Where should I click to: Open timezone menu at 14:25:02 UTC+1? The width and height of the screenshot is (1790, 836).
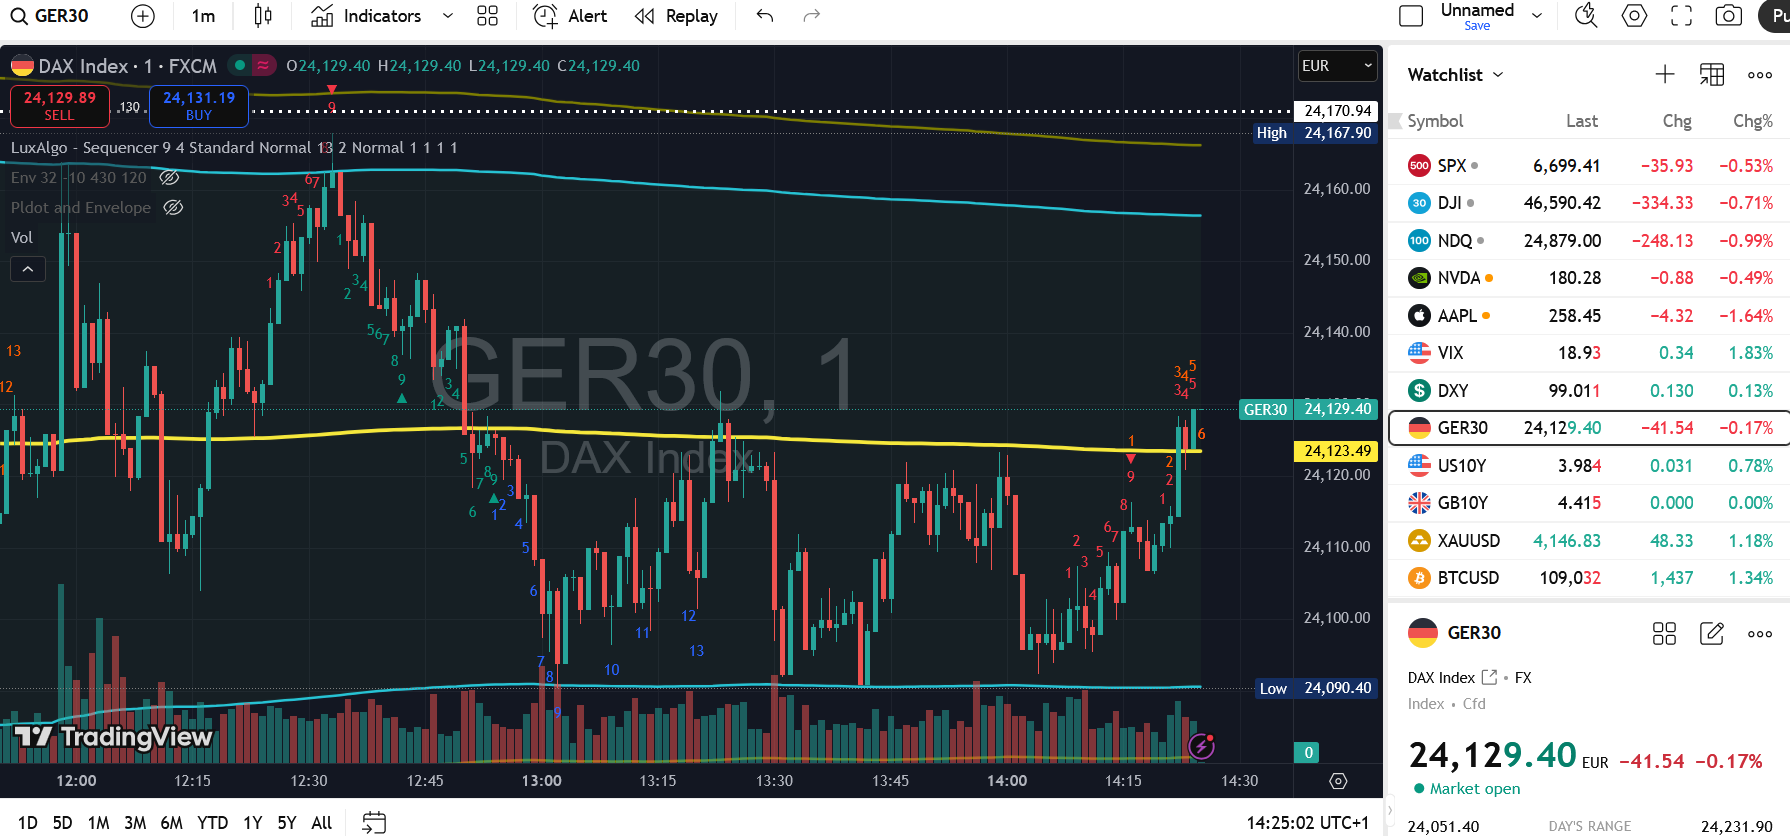tap(1307, 823)
